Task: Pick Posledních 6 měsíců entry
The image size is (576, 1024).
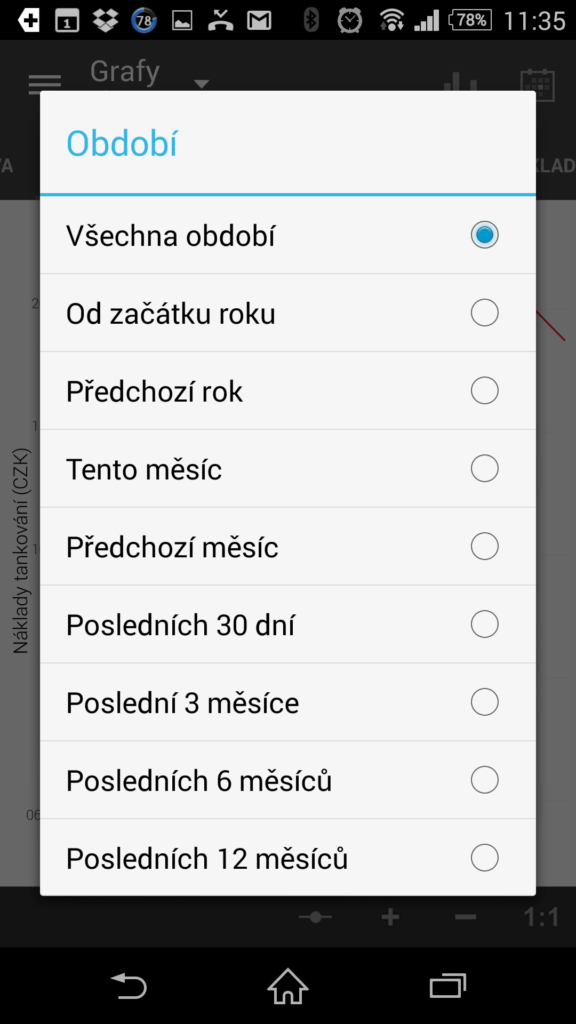Action: click(x=287, y=780)
